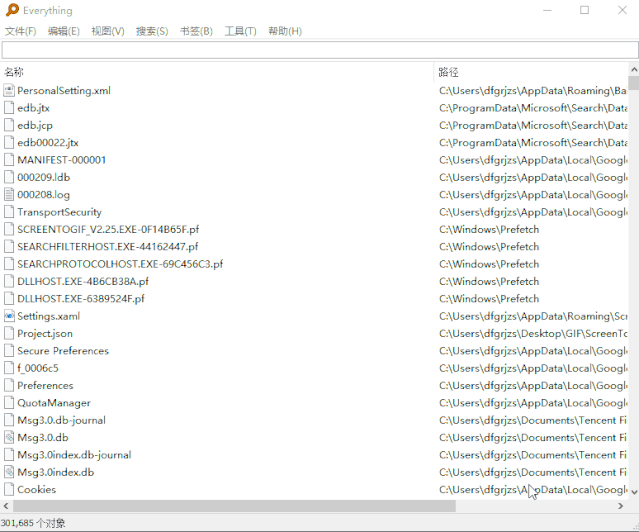The width and height of the screenshot is (639, 532).
Task: Click the path of edb.jtx
Action: coord(533,108)
